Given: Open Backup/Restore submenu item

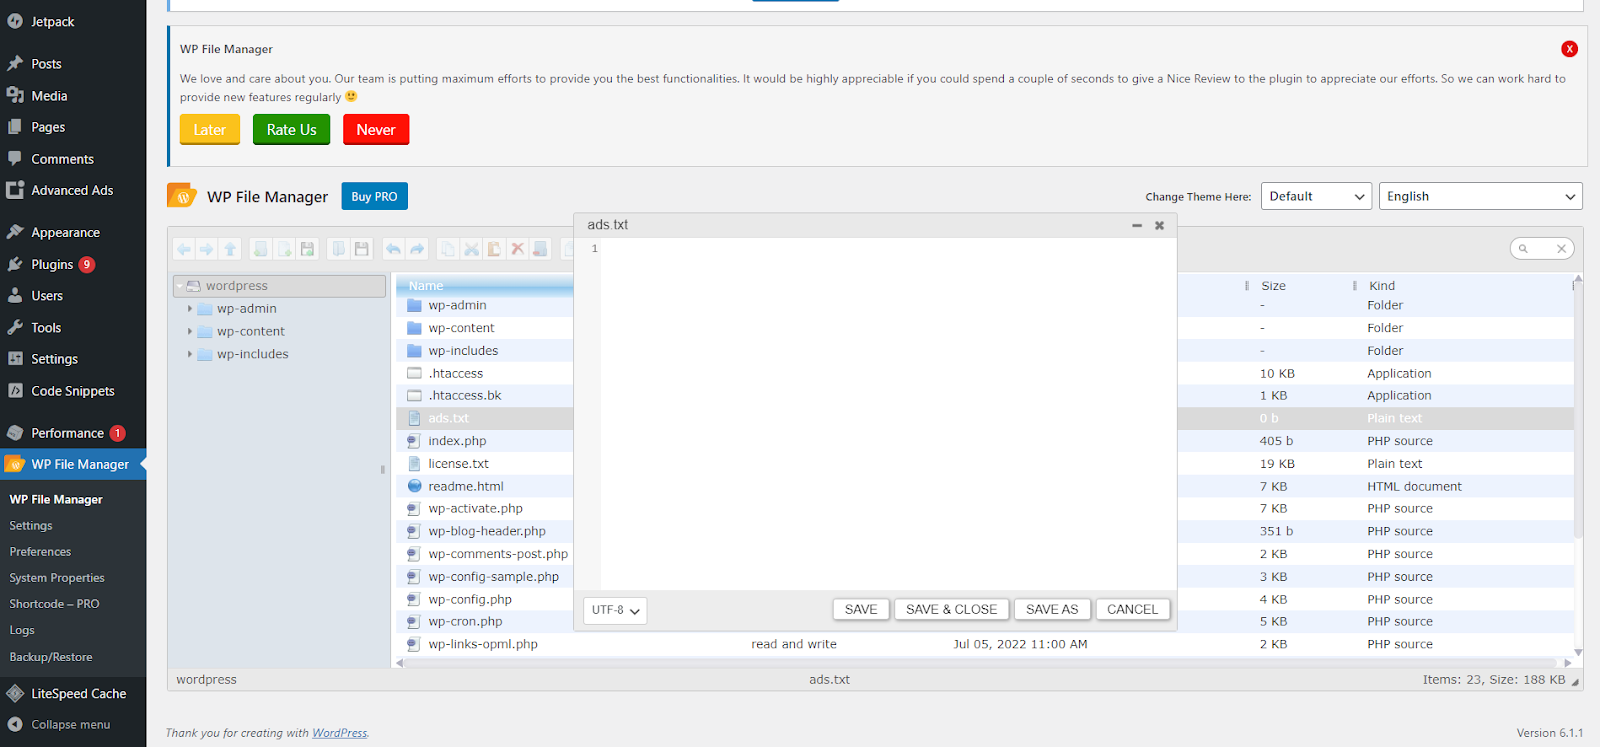Looking at the screenshot, I should click(x=51, y=657).
